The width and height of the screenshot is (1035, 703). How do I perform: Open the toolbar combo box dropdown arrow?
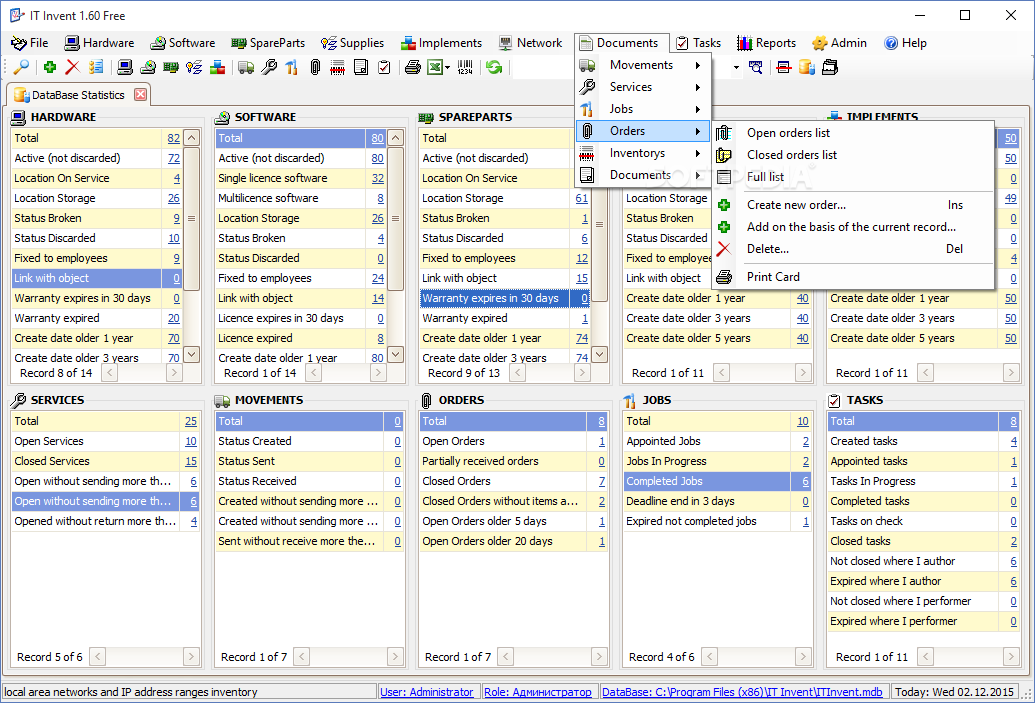(x=736, y=67)
